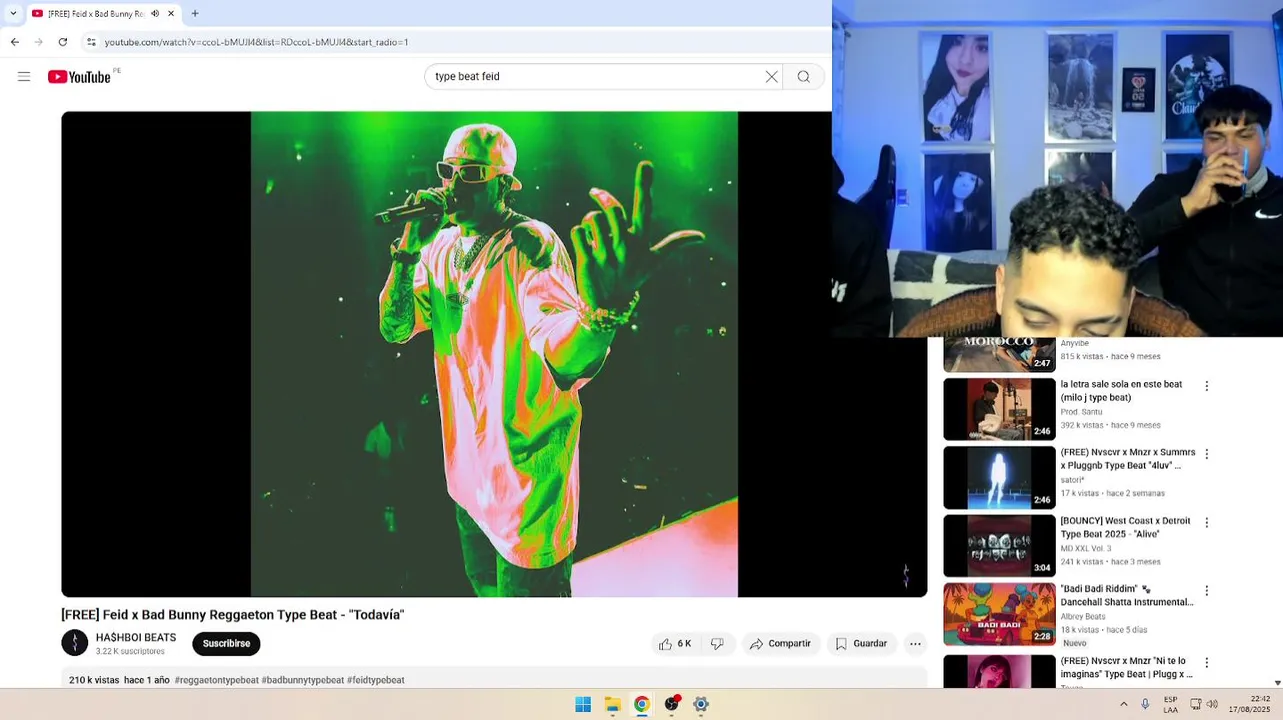
Task: Open #feidtypebeat hashtag
Action: [376, 680]
